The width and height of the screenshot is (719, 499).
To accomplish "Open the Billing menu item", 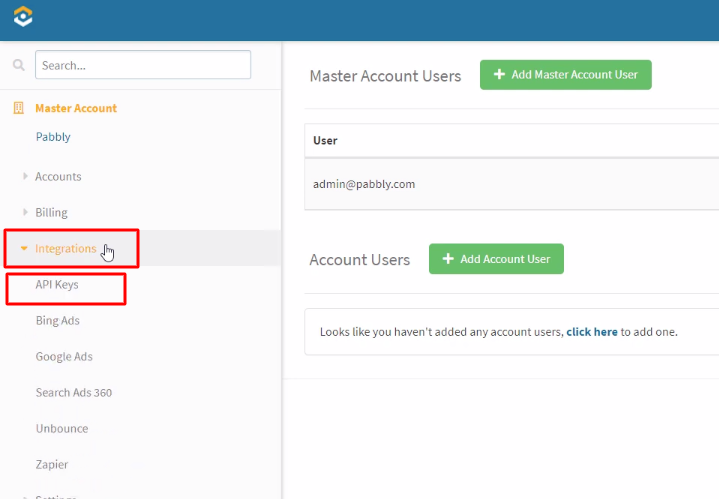I will 51,212.
